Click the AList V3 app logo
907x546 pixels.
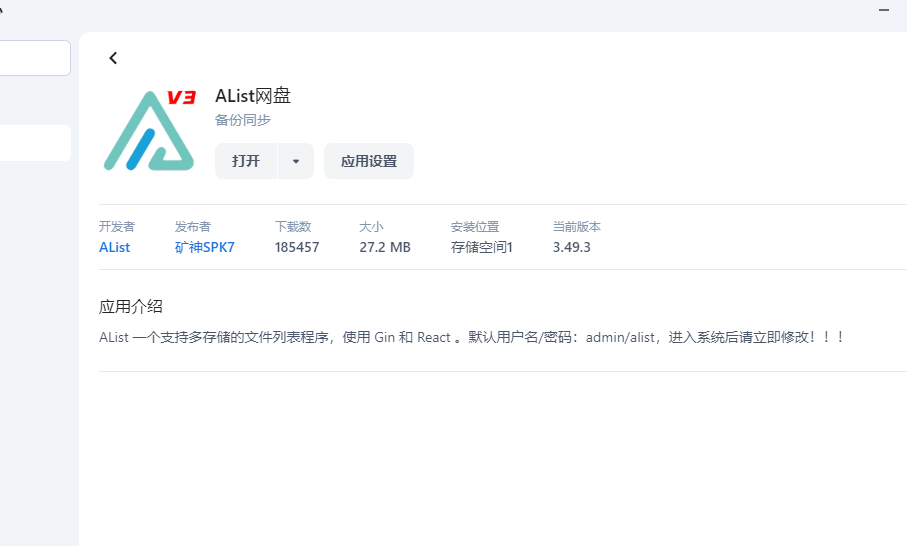point(149,130)
